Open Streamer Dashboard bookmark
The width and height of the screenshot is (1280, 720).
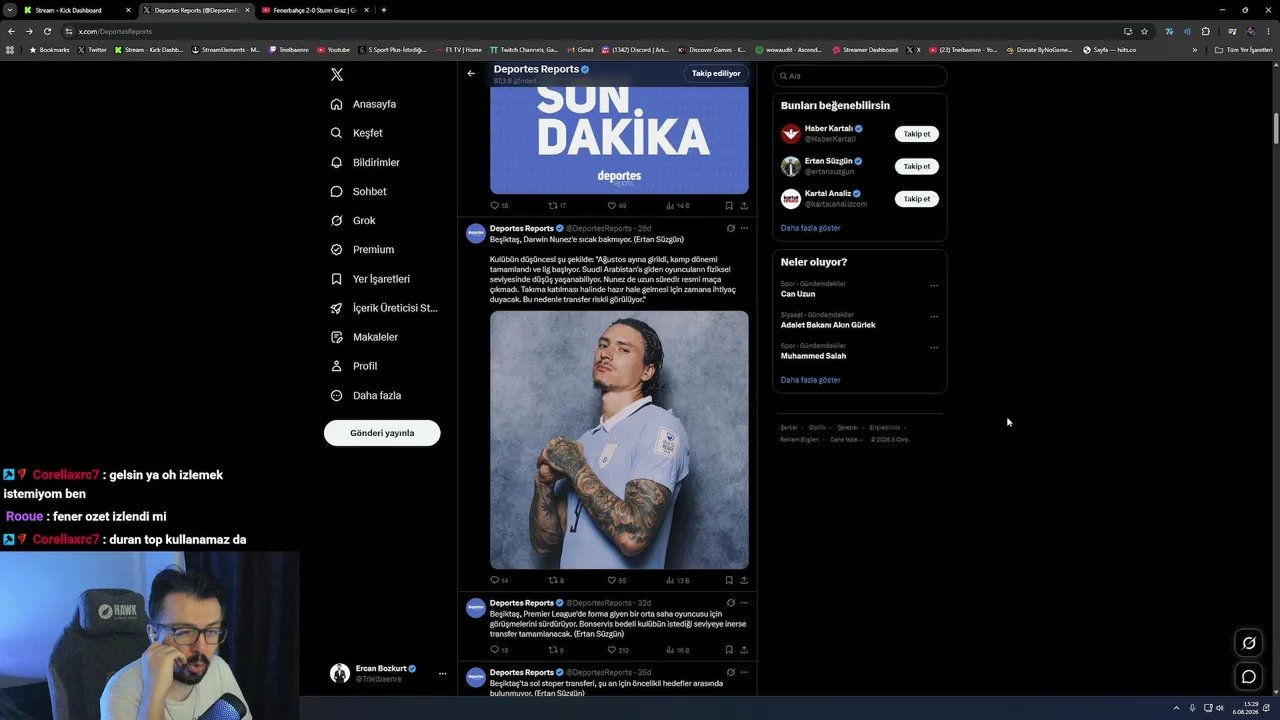point(865,50)
